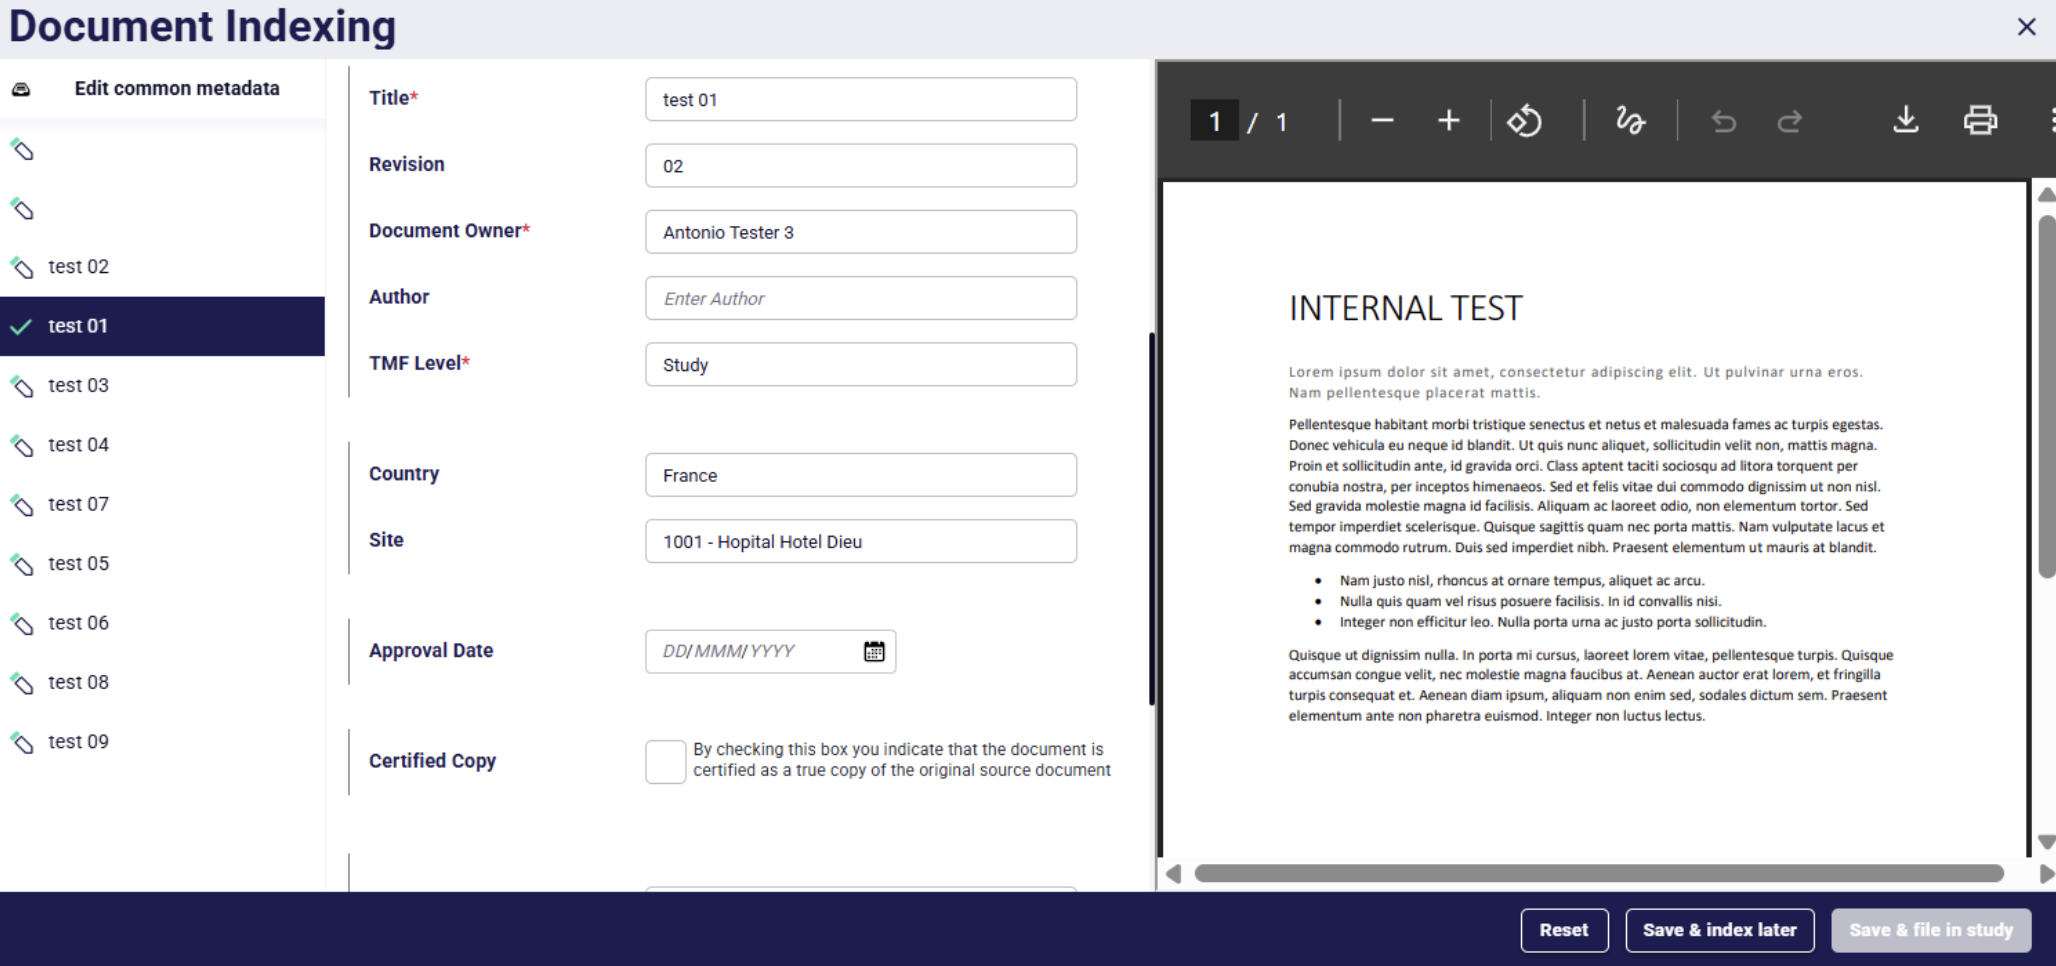Click the Enter Author input field

pos(860,298)
